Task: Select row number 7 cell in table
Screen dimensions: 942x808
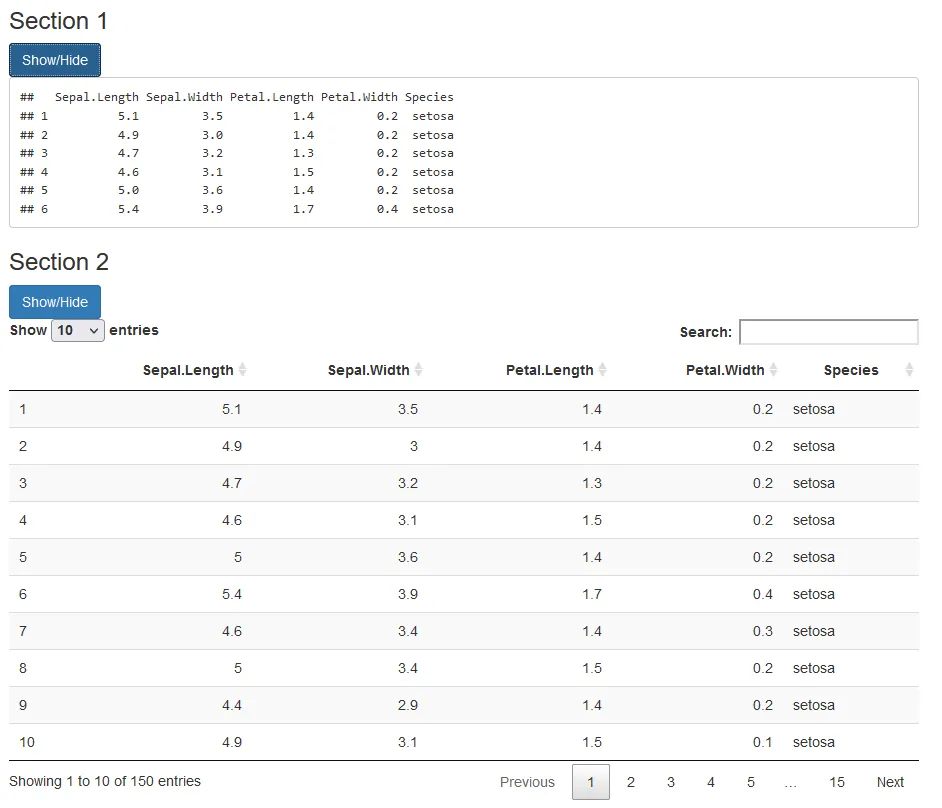Action: coord(23,631)
